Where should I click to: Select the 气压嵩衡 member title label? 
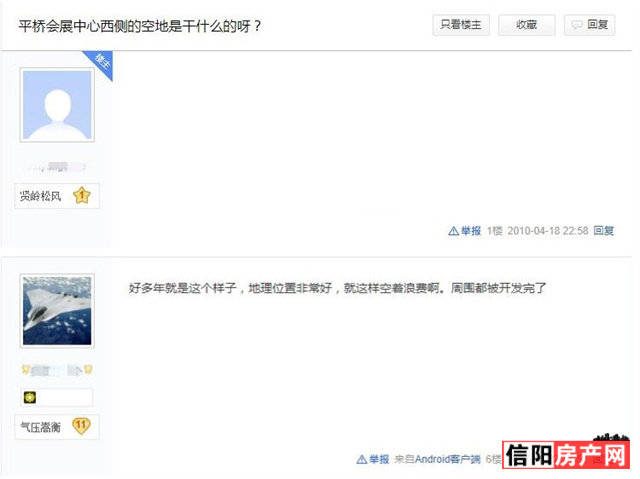tap(40, 427)
